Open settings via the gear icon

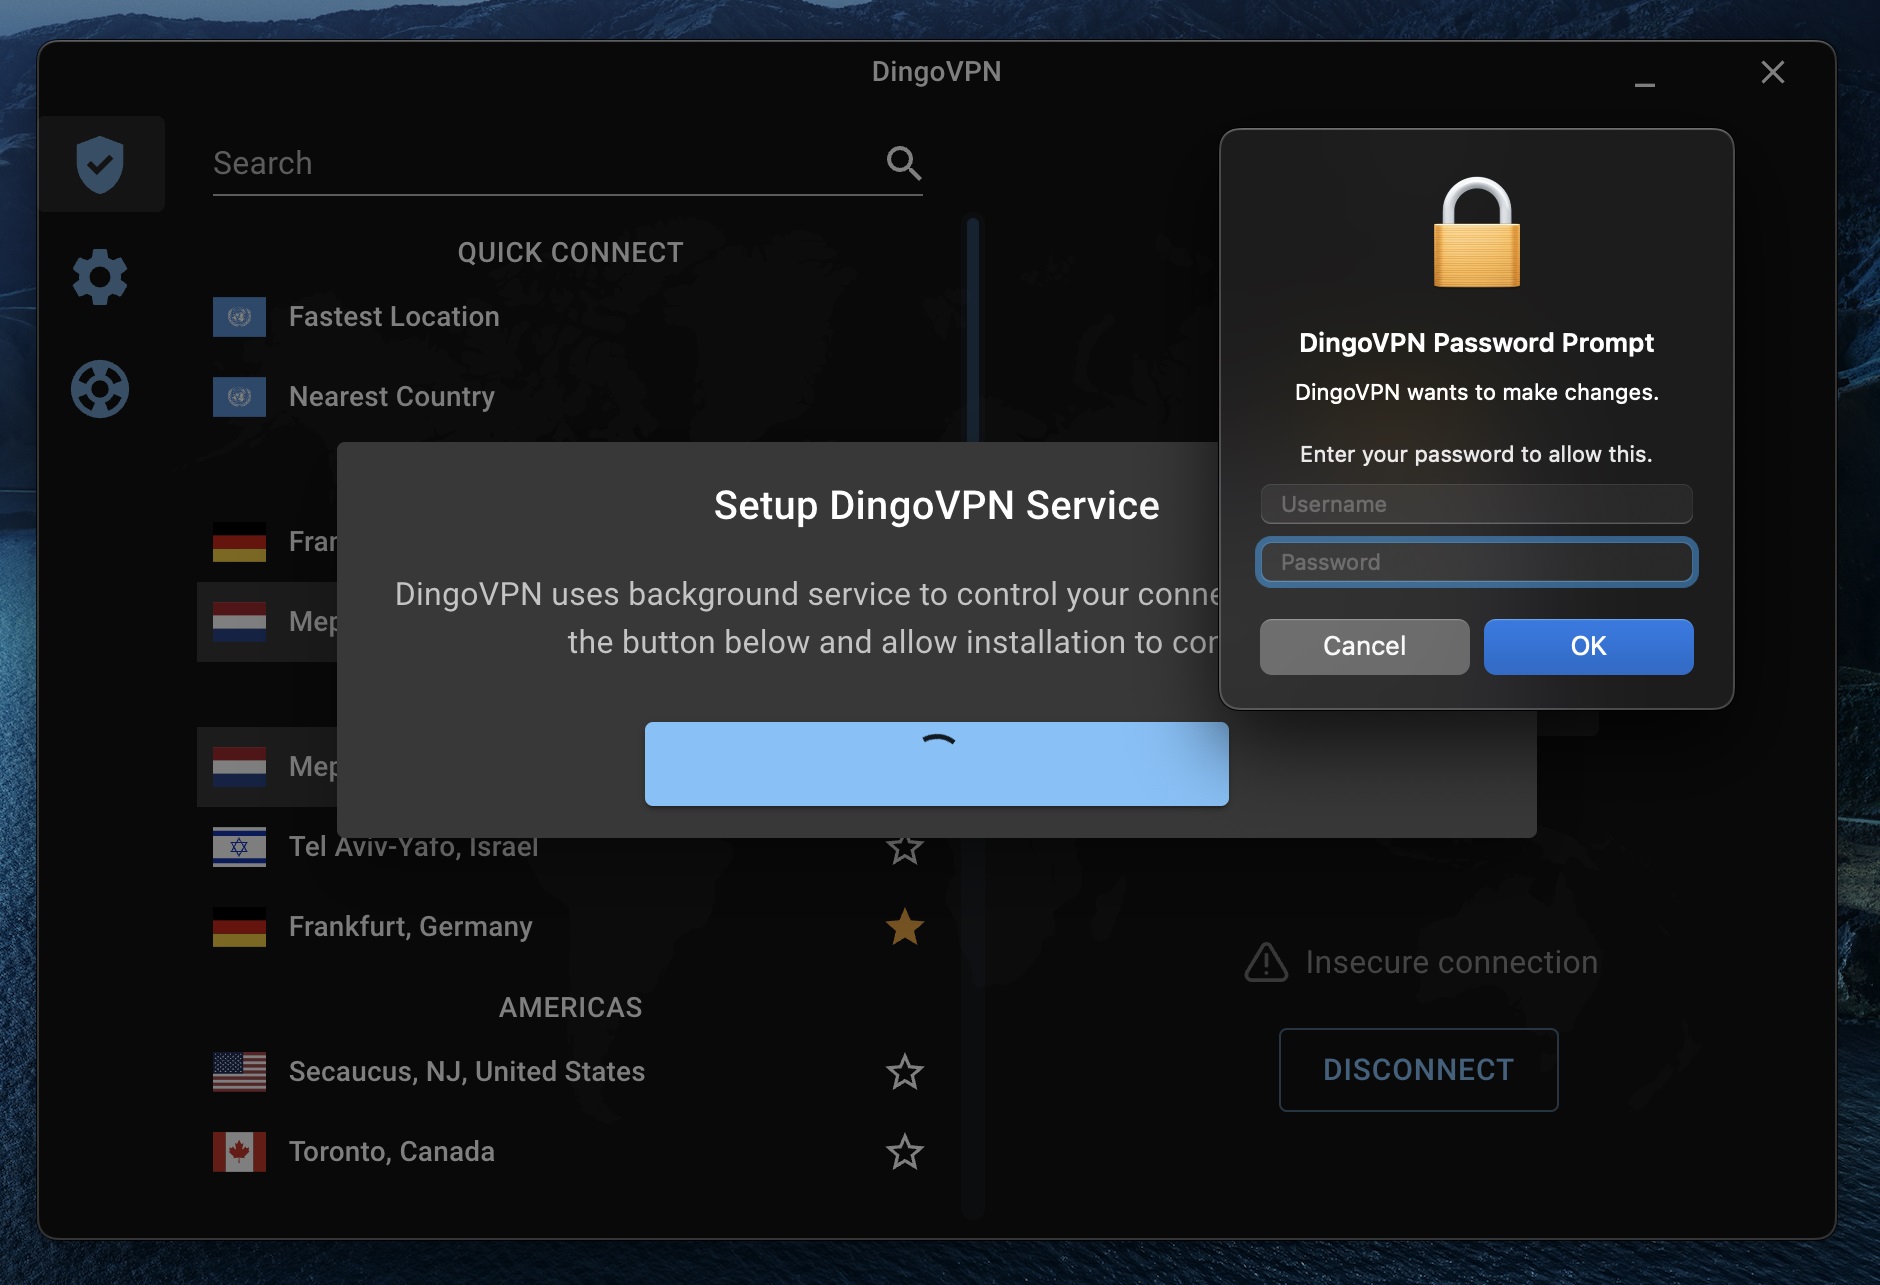tap(100, 277)
